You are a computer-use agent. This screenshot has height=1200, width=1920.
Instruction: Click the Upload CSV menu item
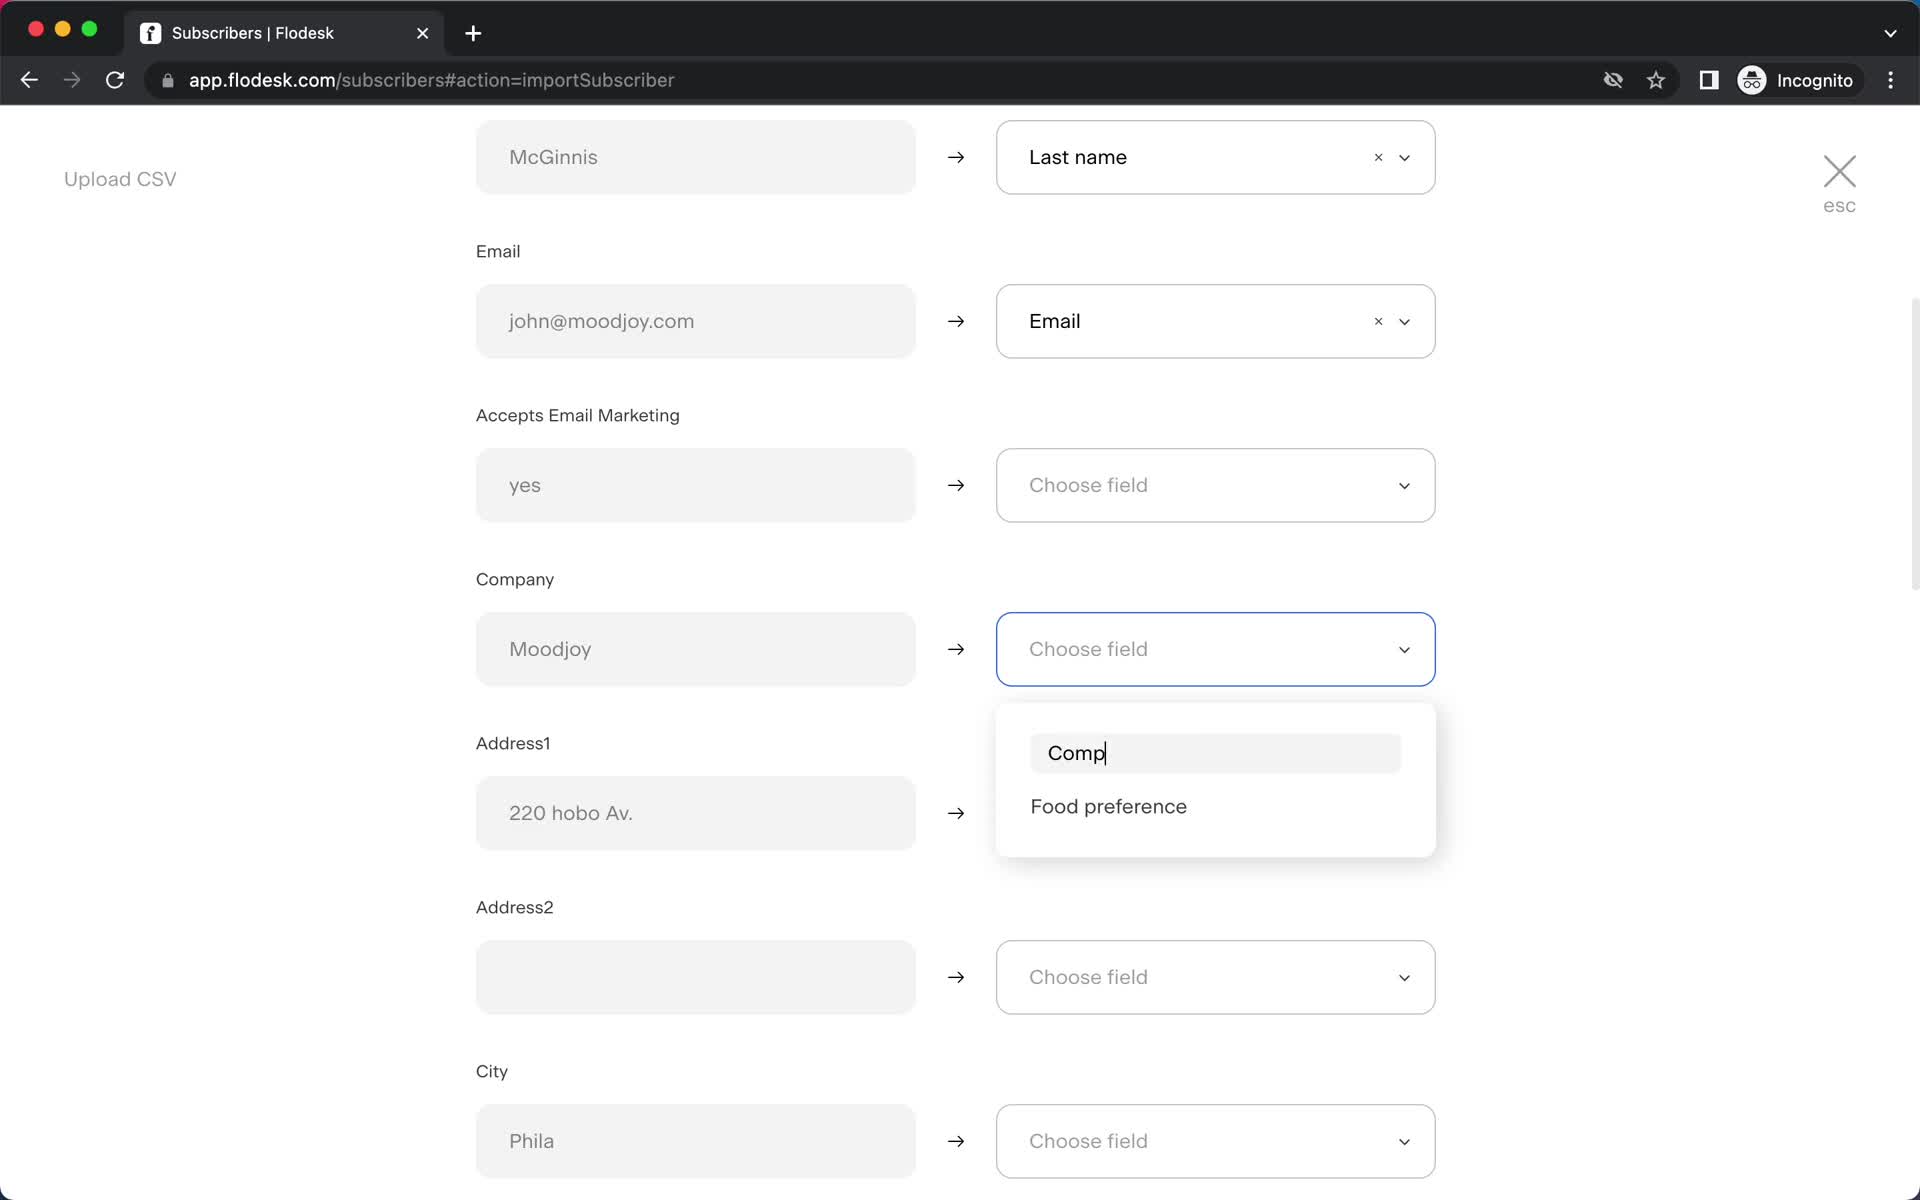pyautogui.click(x=119, y=180)
